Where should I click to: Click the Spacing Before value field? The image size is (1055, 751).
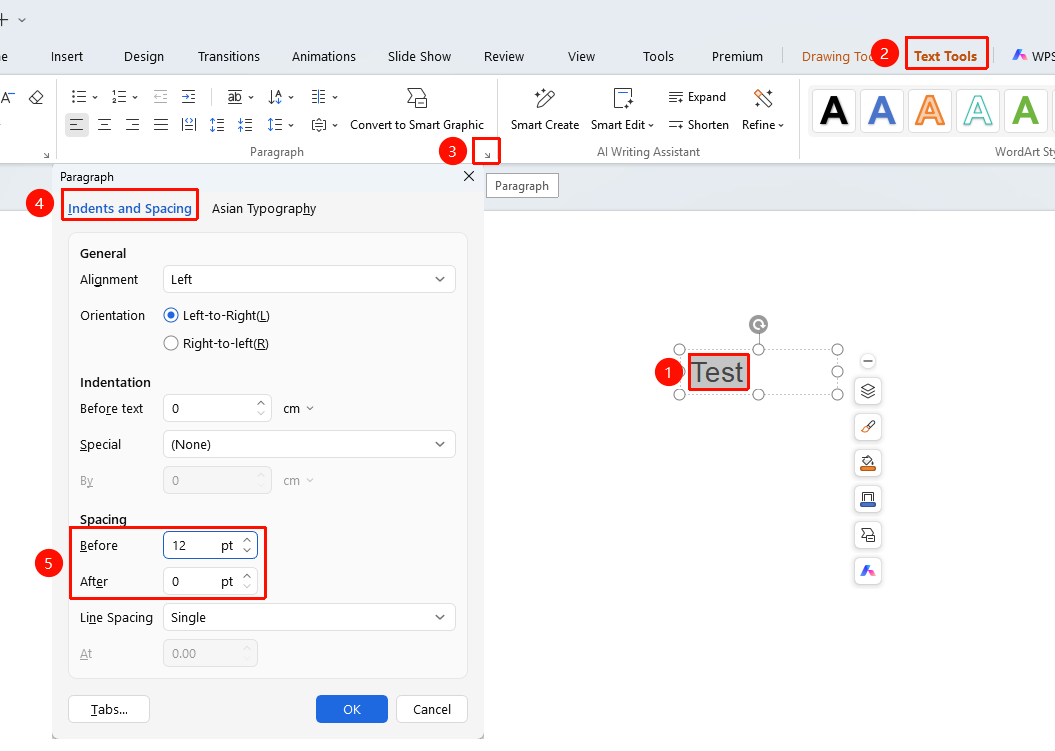coord(210,545)
